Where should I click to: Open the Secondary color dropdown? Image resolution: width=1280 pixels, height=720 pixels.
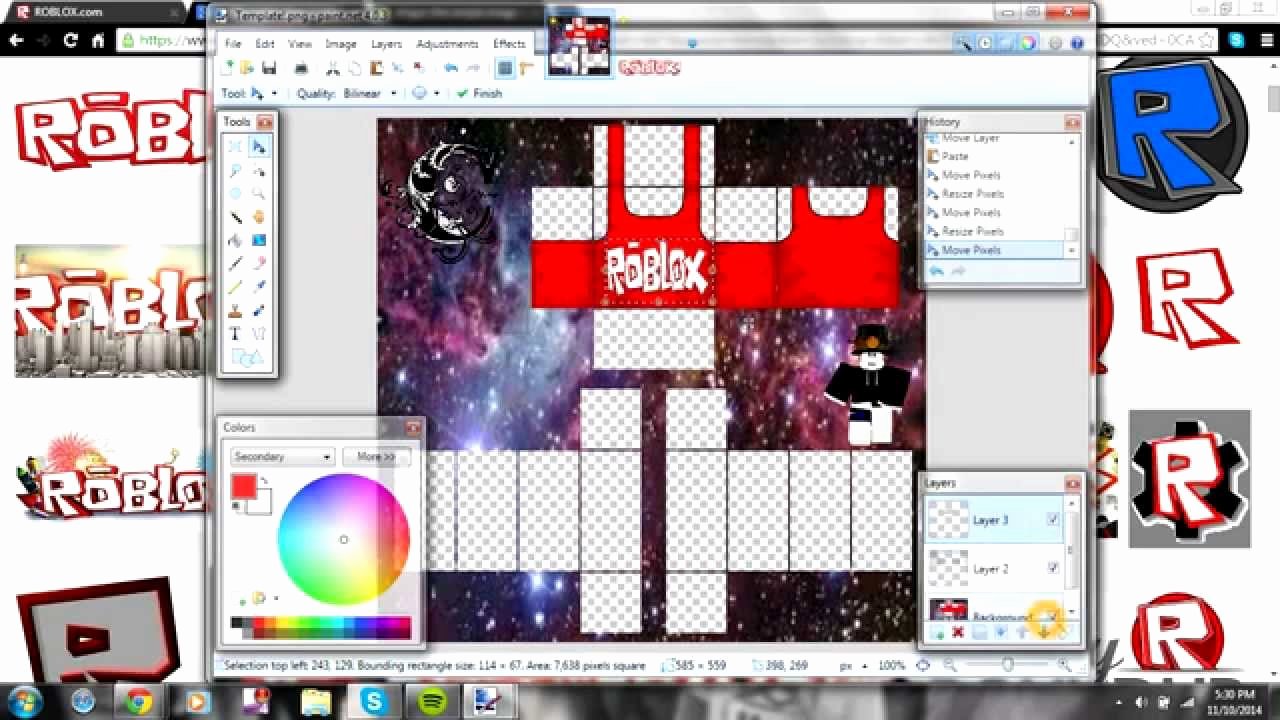[282, 456]
